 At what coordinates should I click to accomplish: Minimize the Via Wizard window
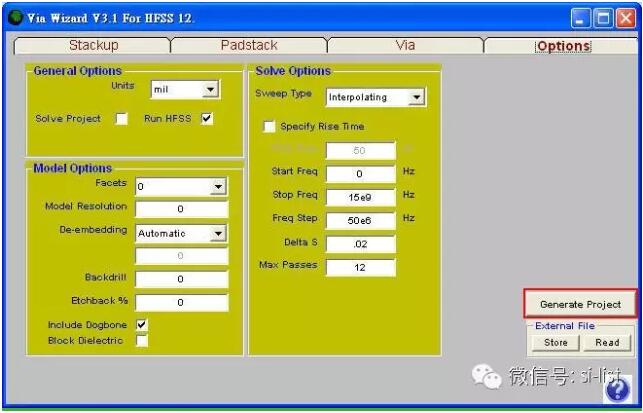tap(580, 18)
